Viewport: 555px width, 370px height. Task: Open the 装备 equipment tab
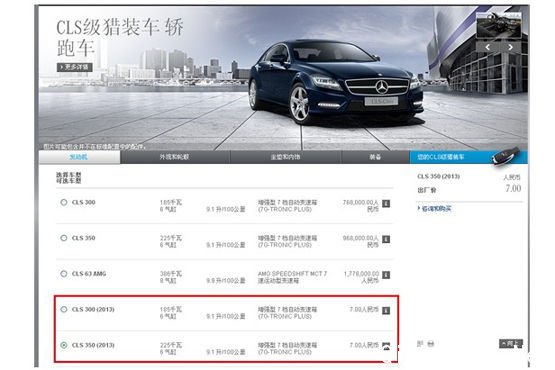[x=375, y=157]
